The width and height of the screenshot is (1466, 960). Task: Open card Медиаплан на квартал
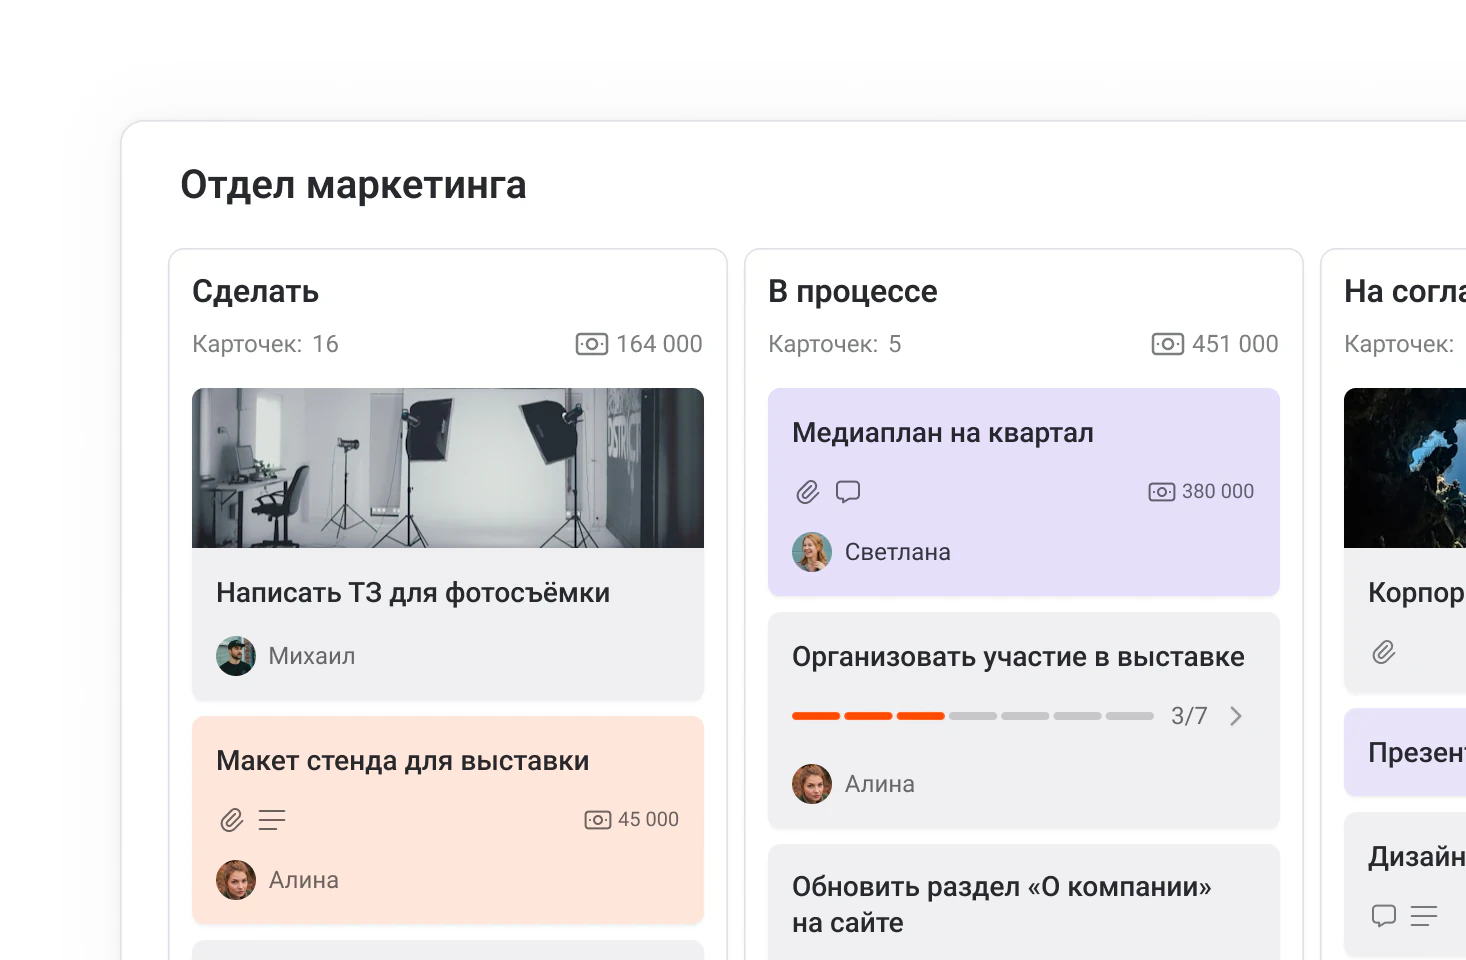click(1024, 492)
